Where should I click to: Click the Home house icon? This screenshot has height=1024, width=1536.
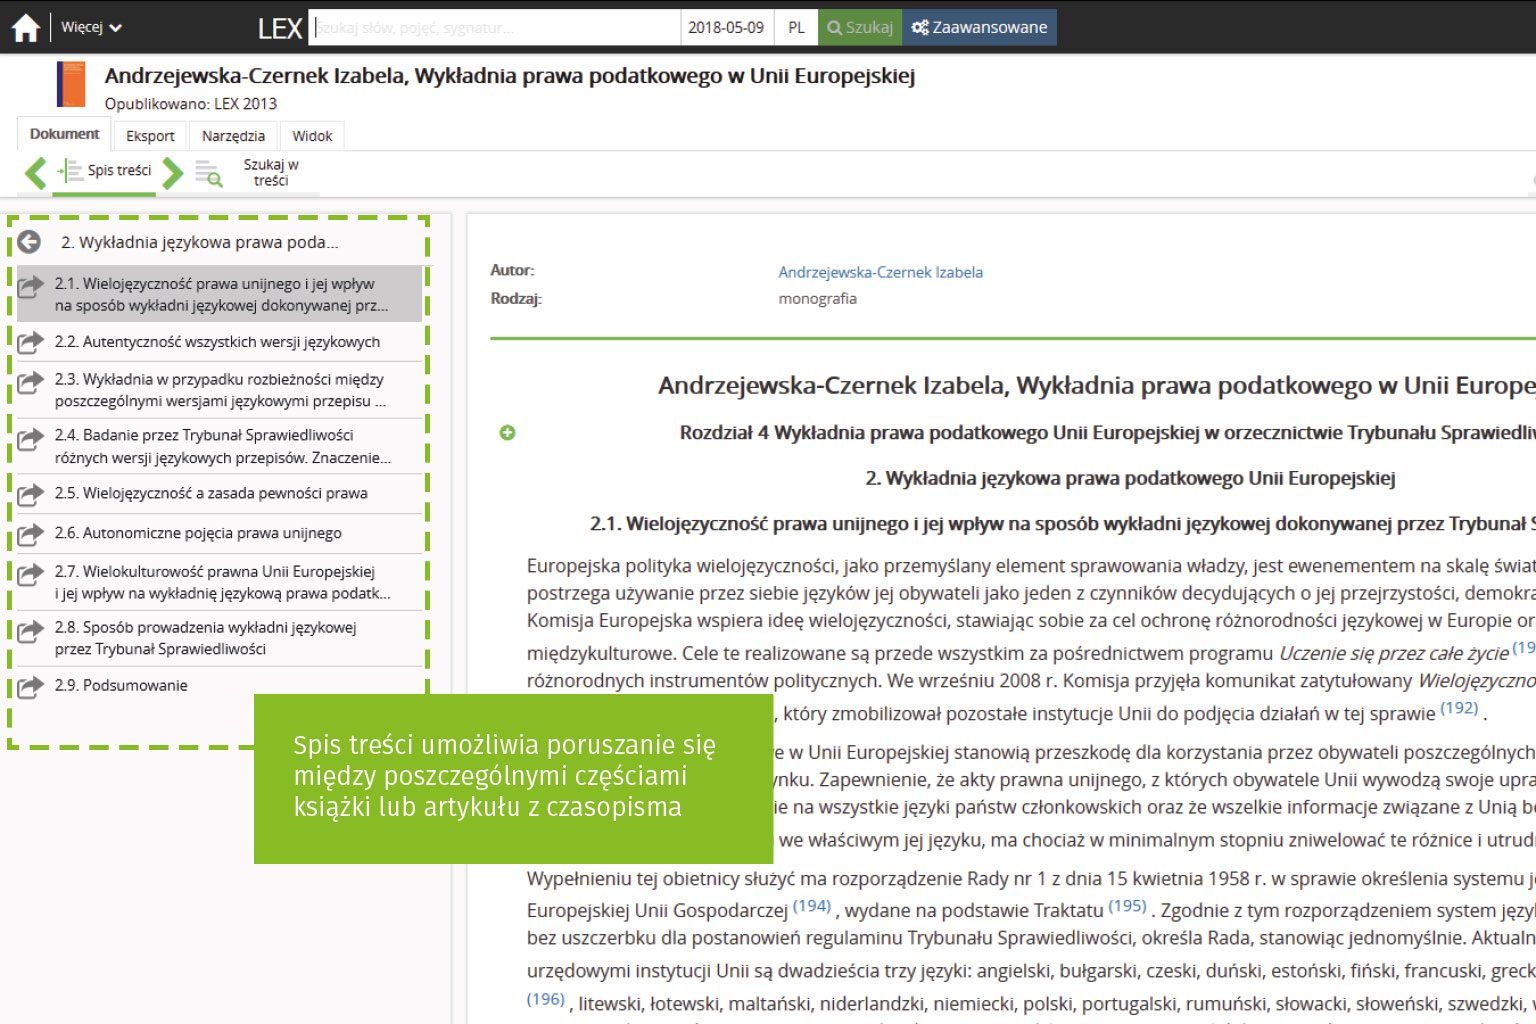[26, 28]
